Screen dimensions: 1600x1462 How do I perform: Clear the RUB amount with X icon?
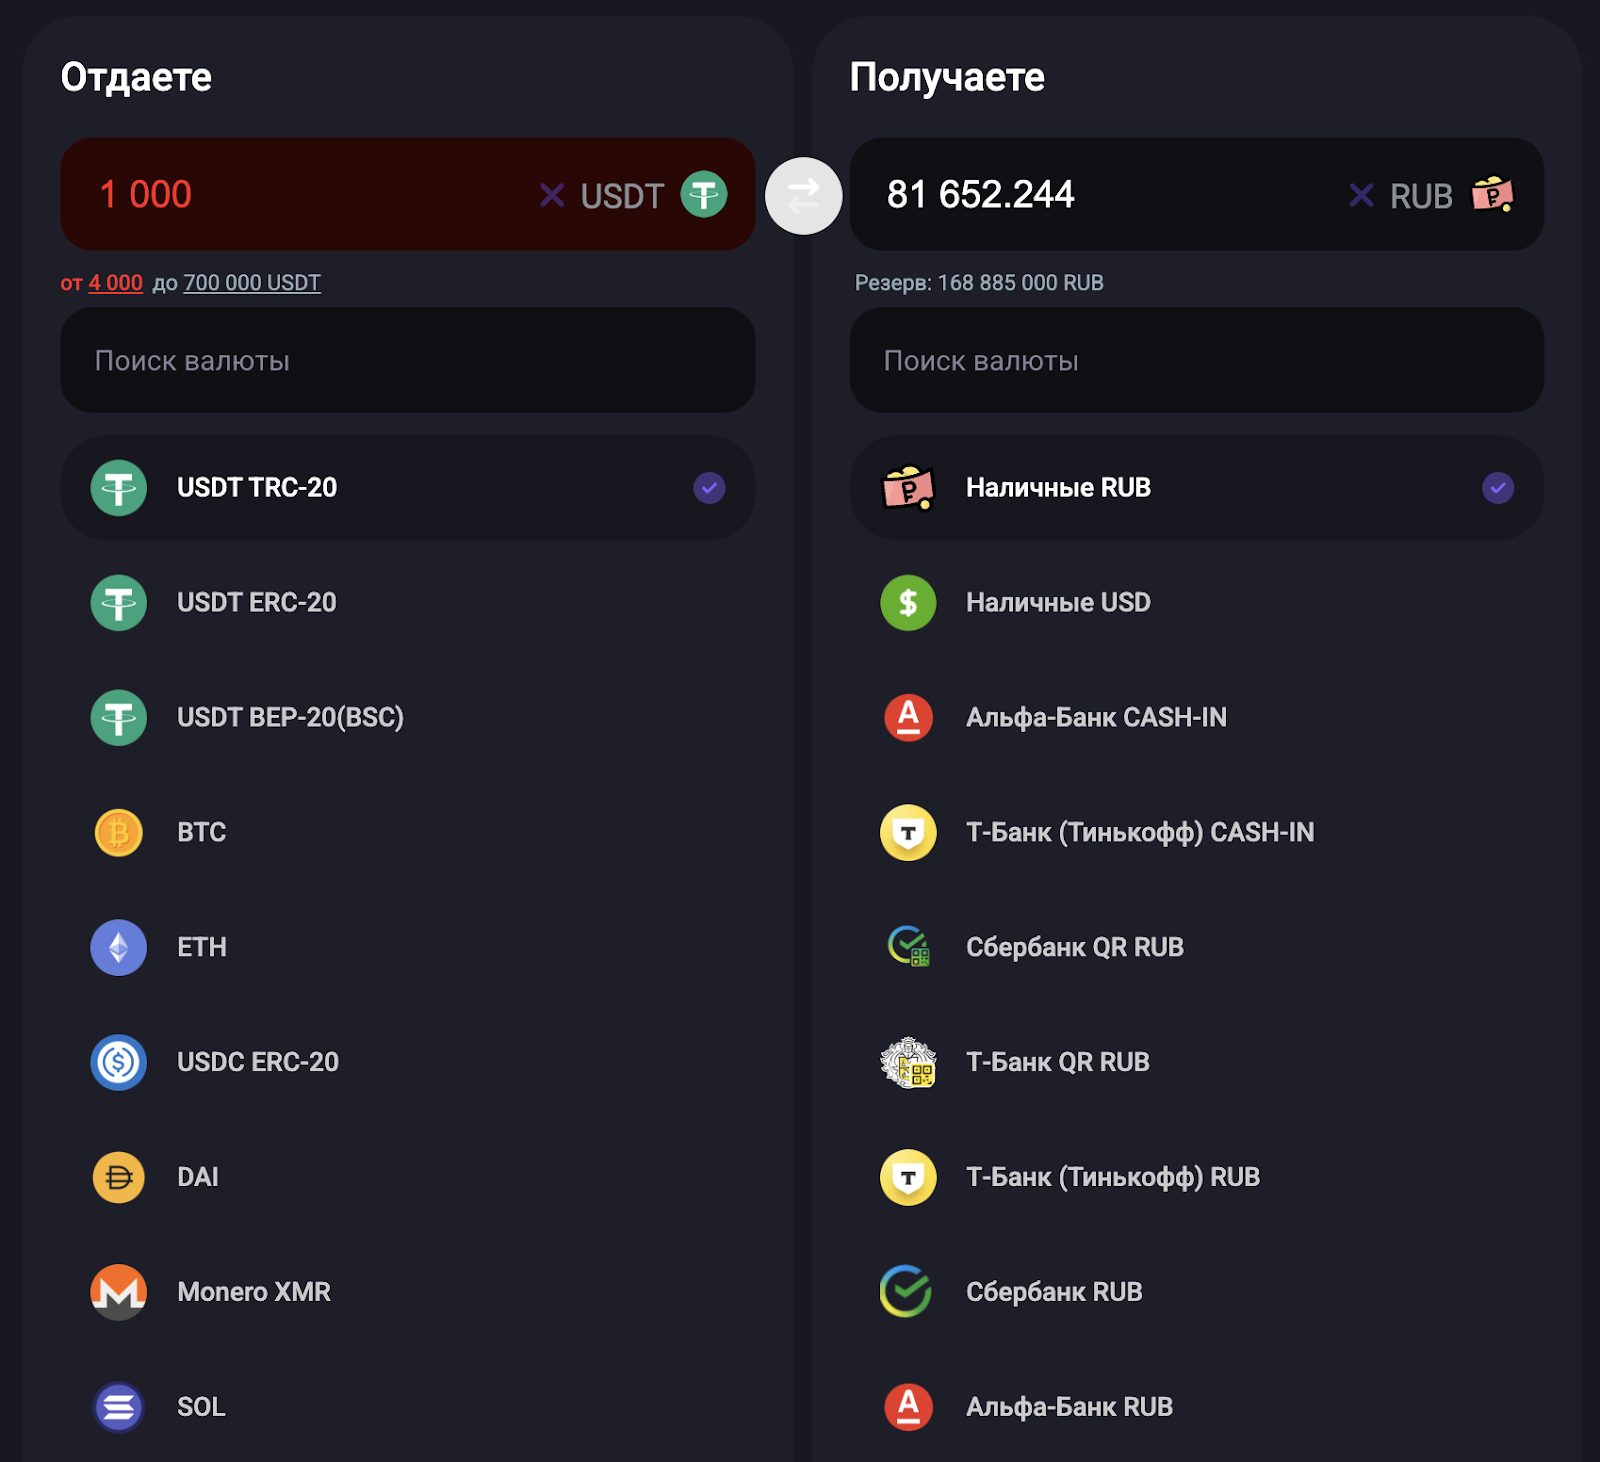click(1361, 195)
